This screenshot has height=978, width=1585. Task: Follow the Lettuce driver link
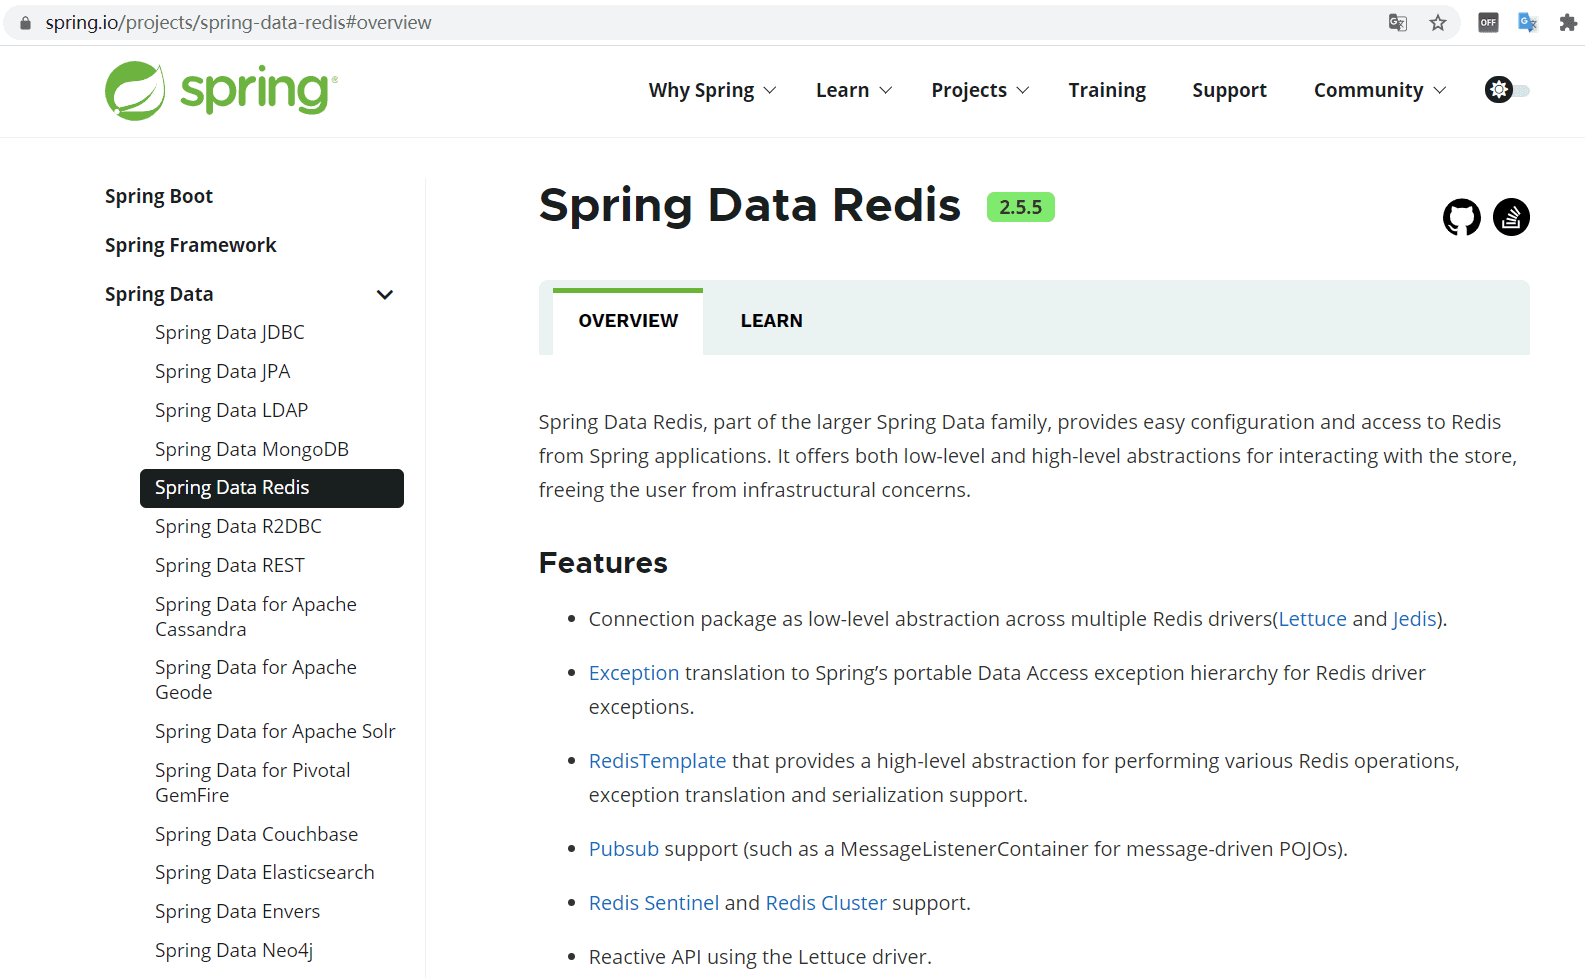point(1312,619)
